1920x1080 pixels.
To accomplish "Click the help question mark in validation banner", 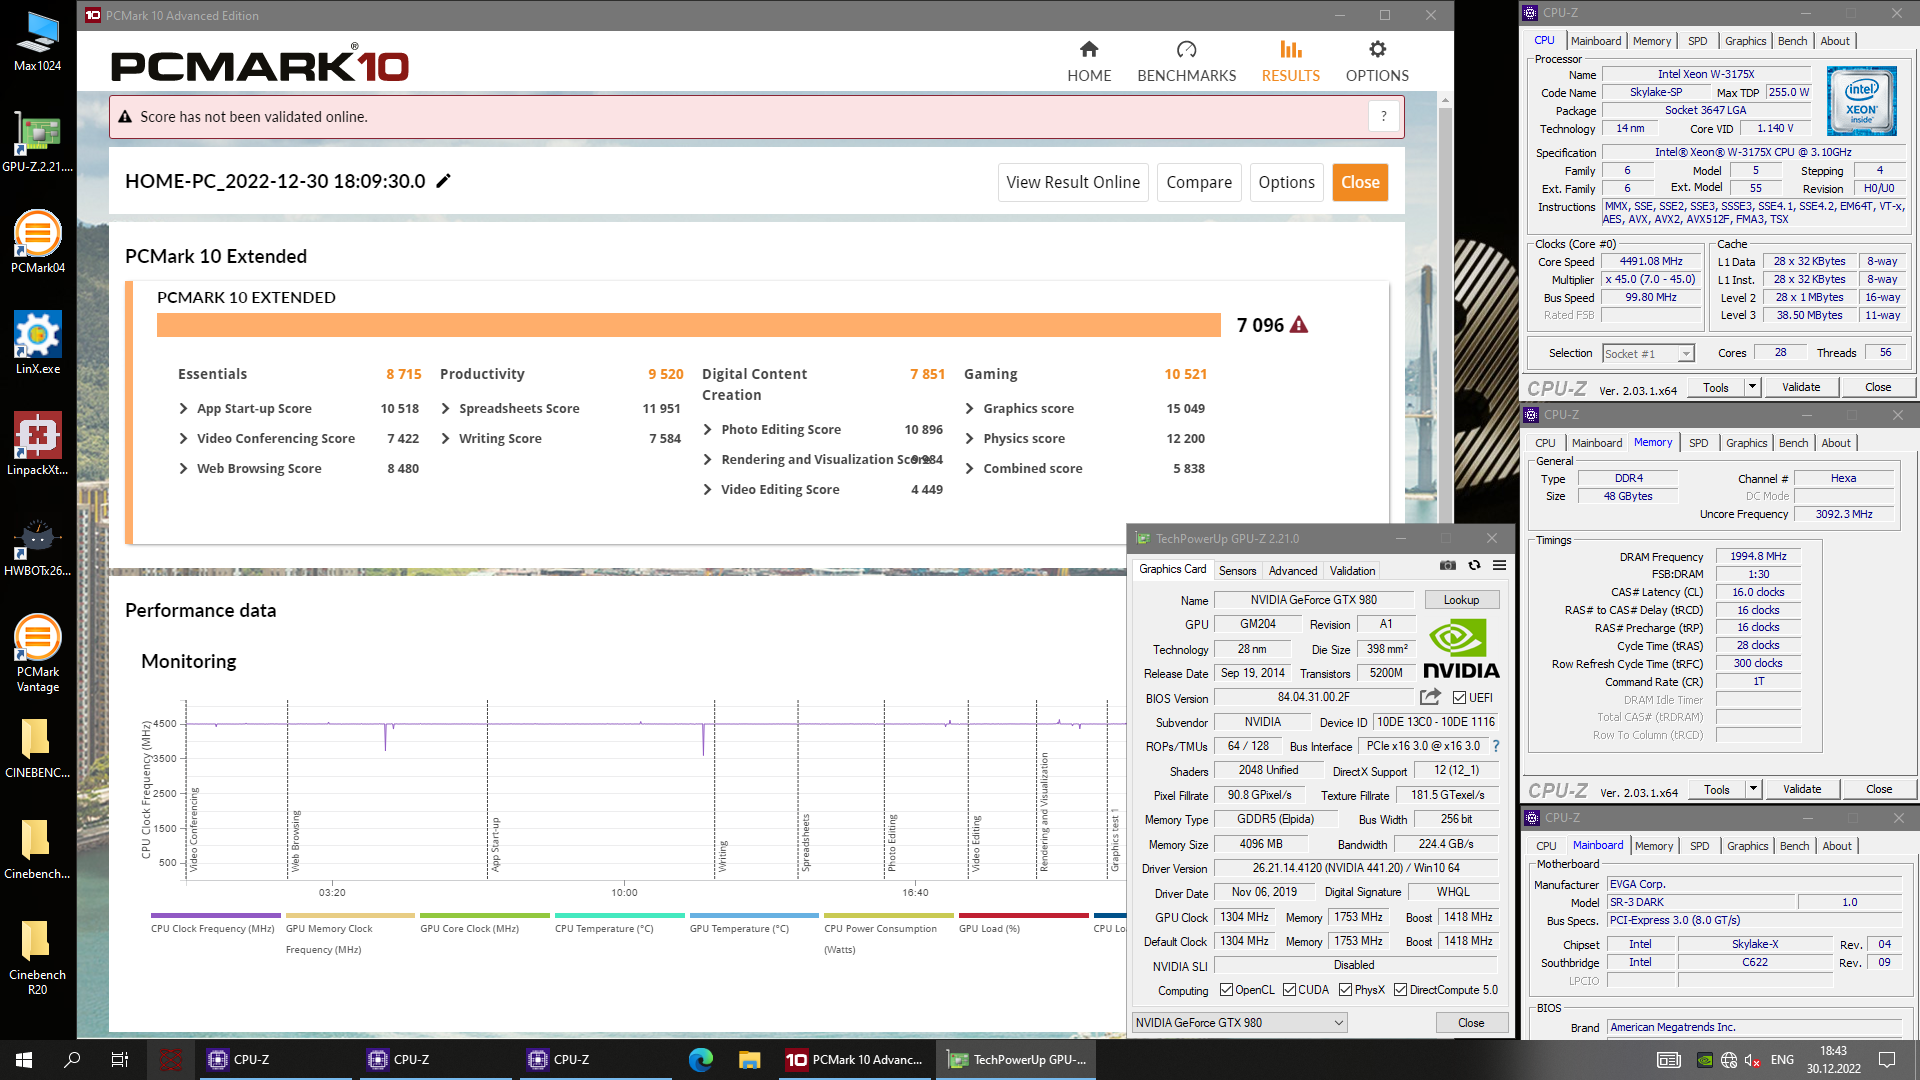I will coord(1383,116).
